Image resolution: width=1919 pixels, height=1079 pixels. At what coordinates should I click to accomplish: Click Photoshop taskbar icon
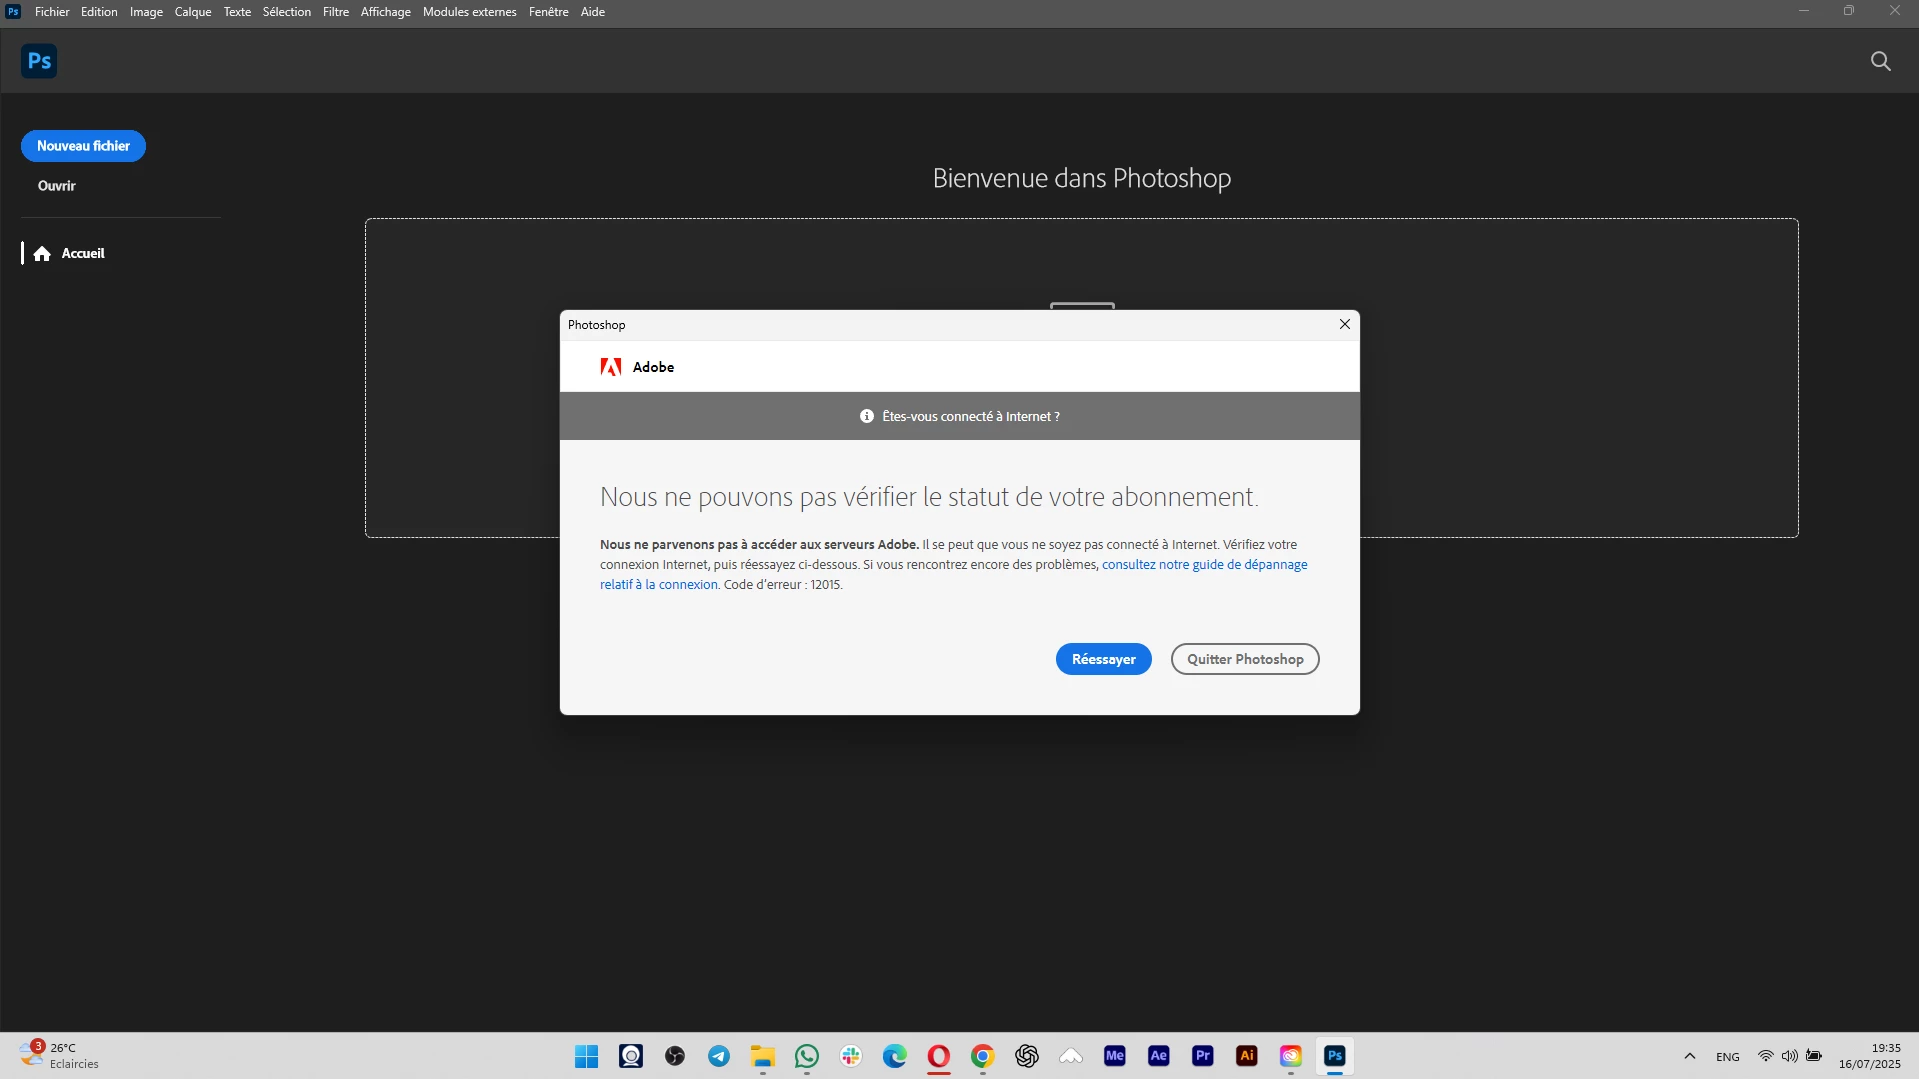click(1335, 1056)
